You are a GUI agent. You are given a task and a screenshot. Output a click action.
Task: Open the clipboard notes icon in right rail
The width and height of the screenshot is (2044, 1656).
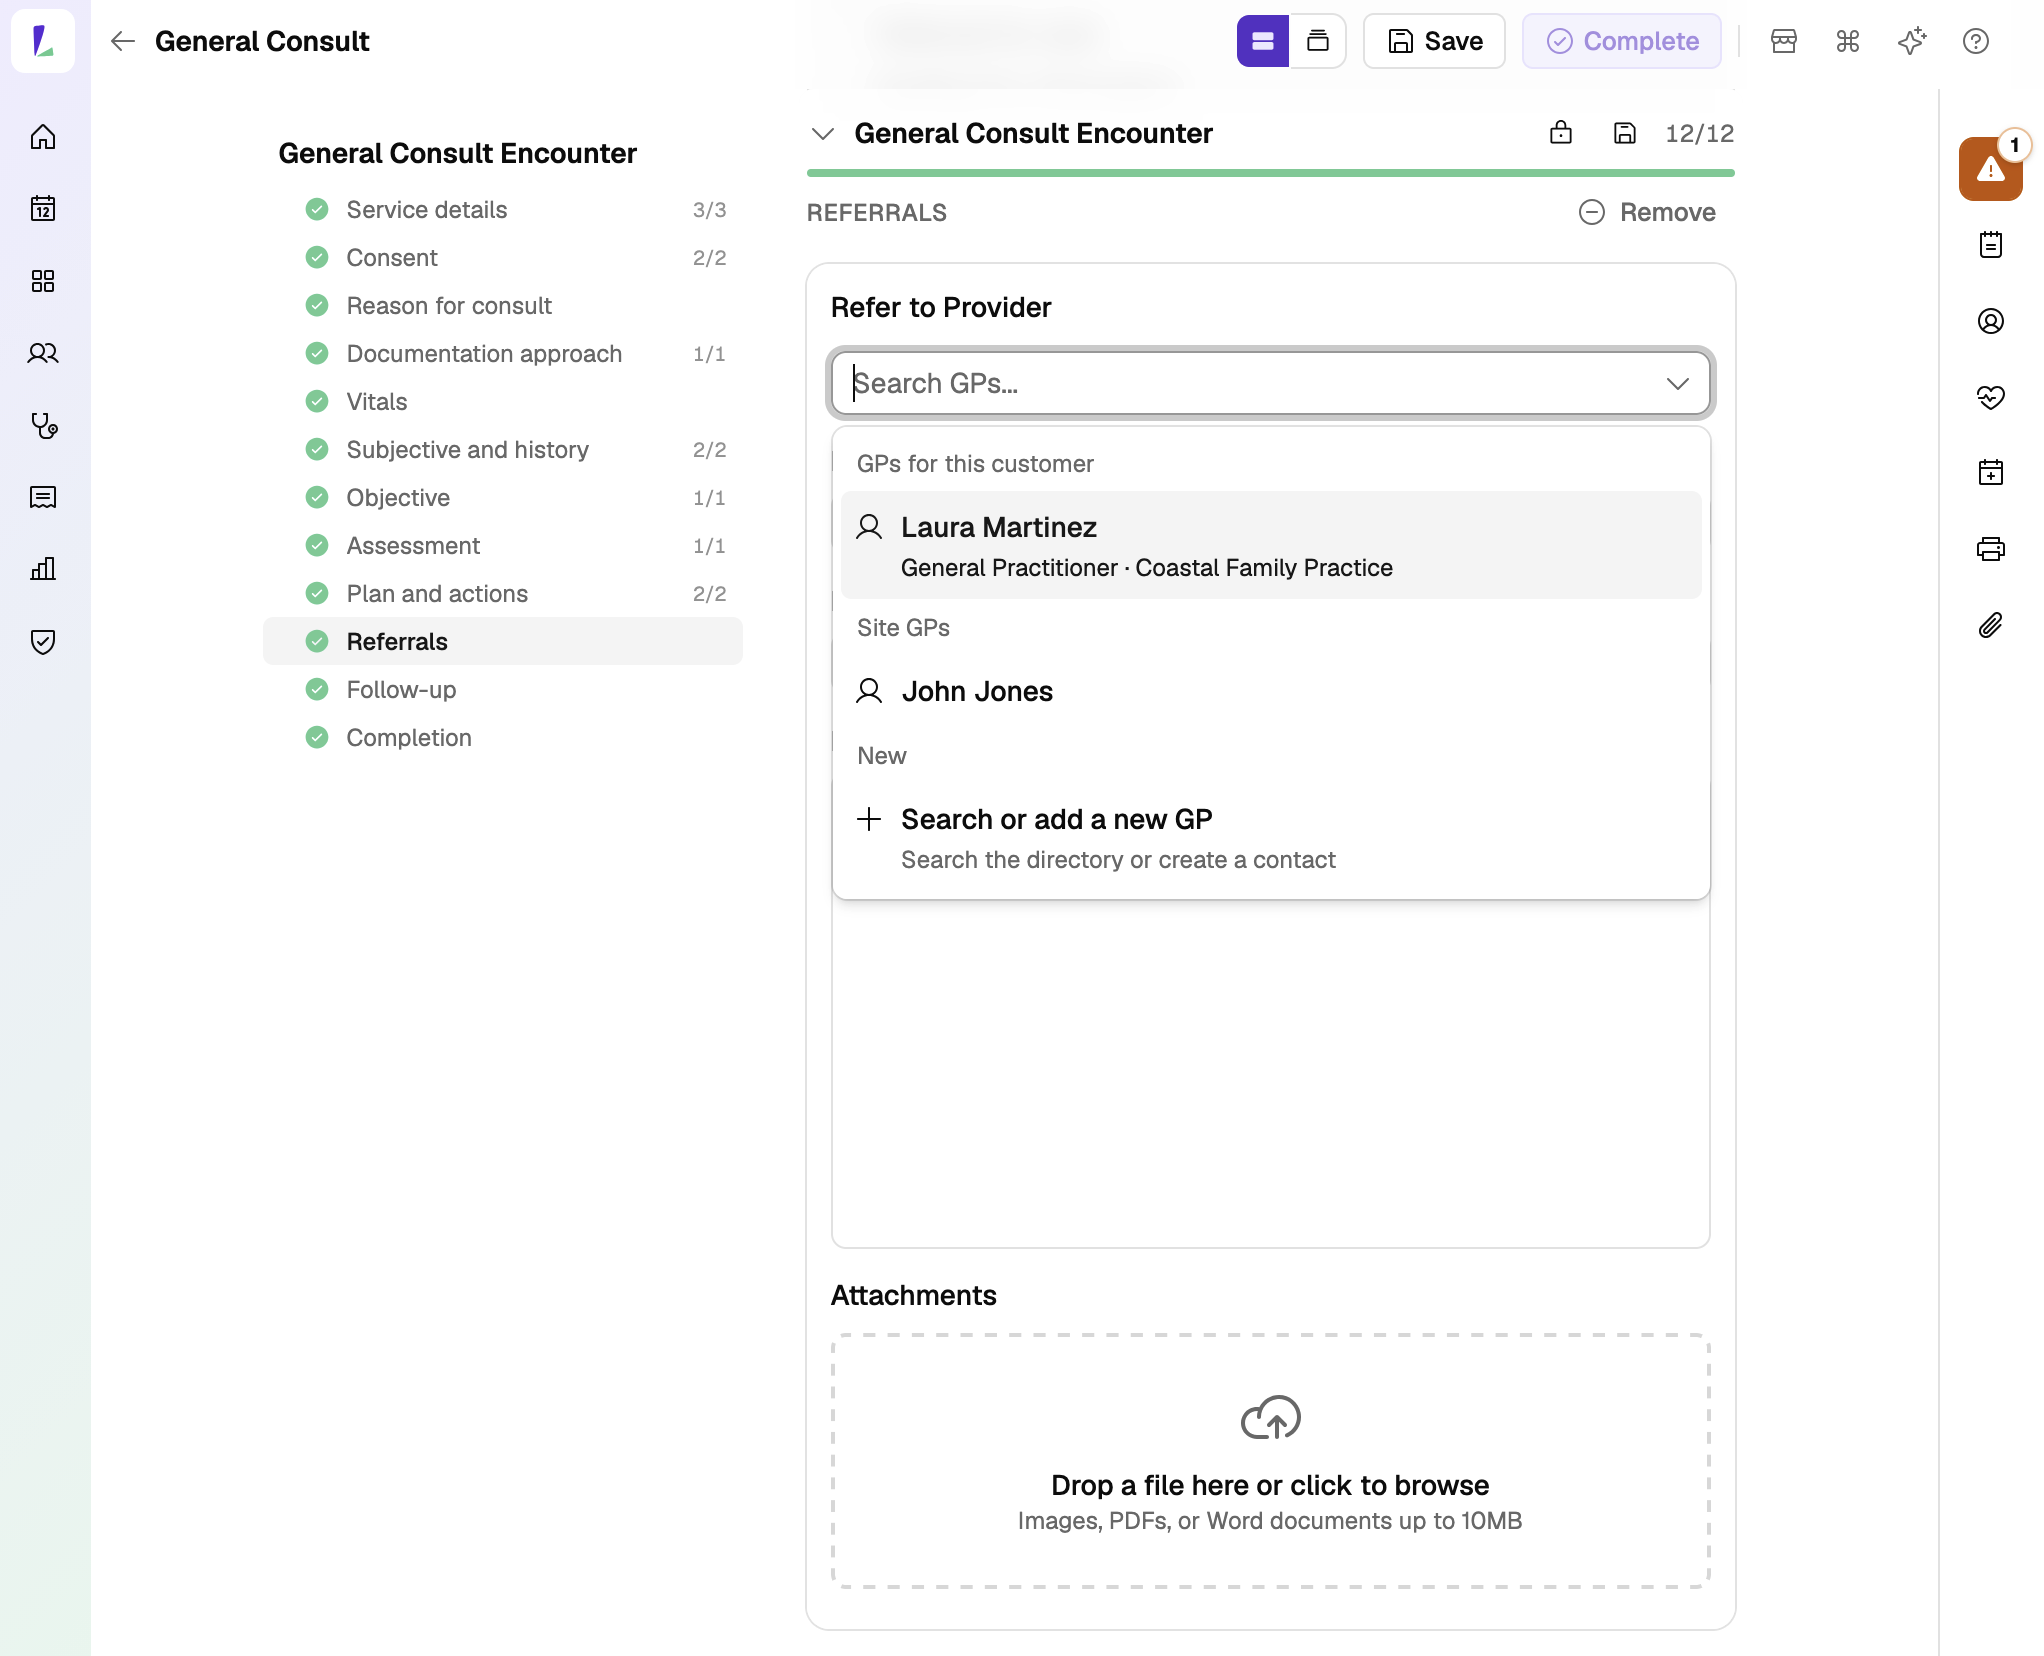(1991, 245)
